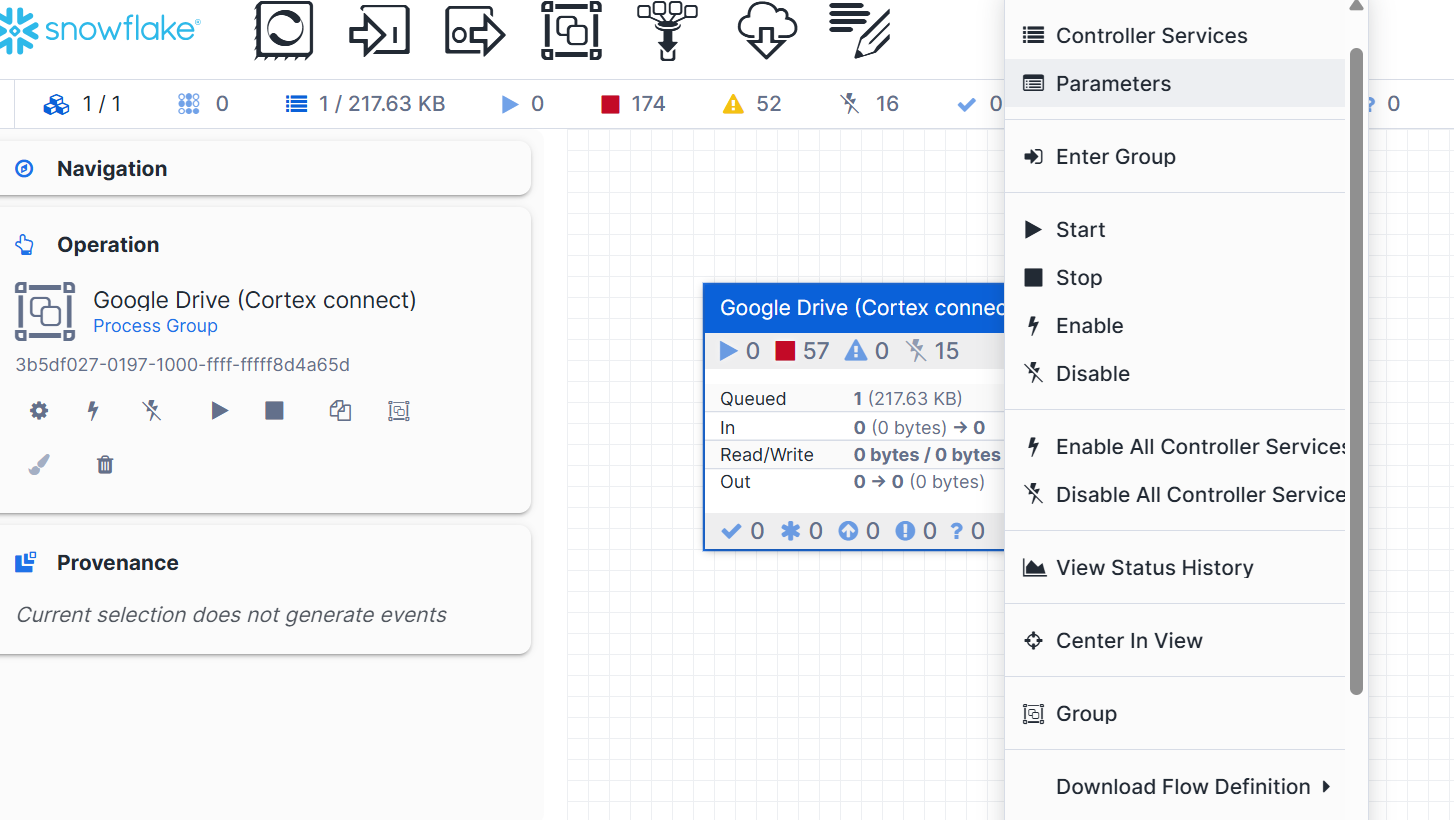Choose Enable All Controller Services menu entry
The image size is (1454, 820).
(x=1174, y=447)
